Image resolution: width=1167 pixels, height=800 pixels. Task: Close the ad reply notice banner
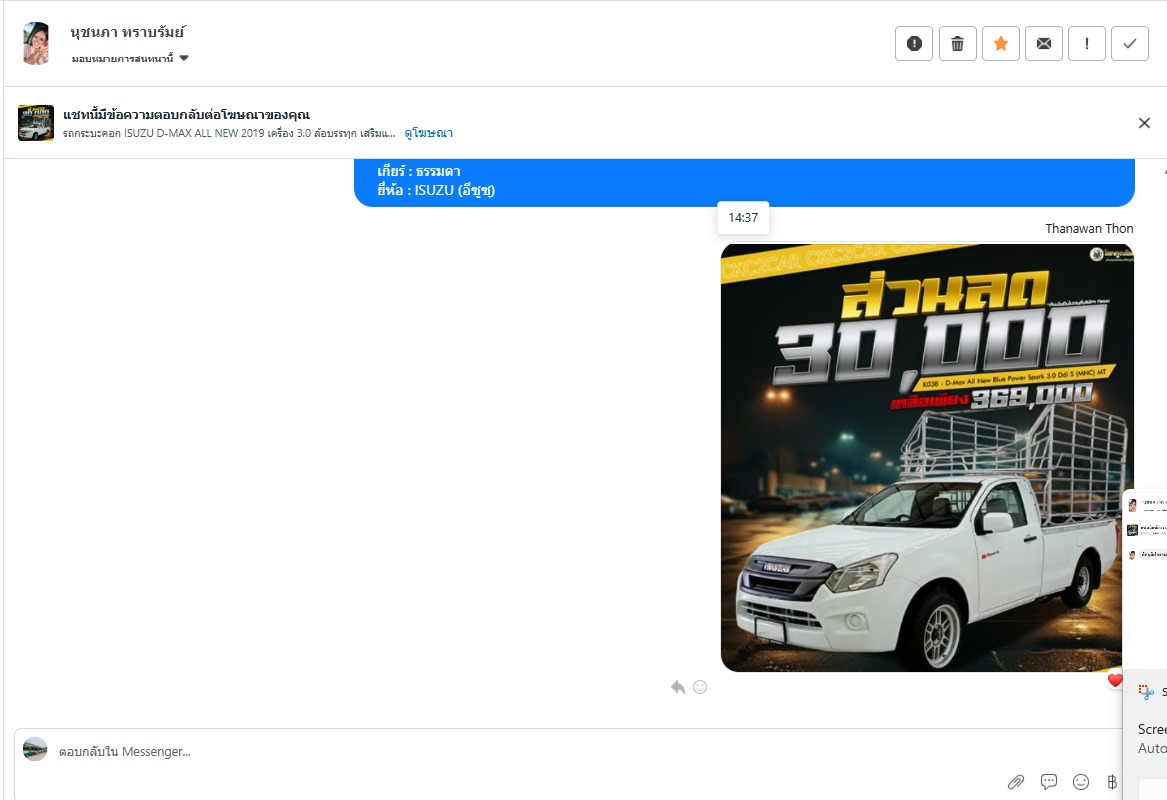[1145, 123]
